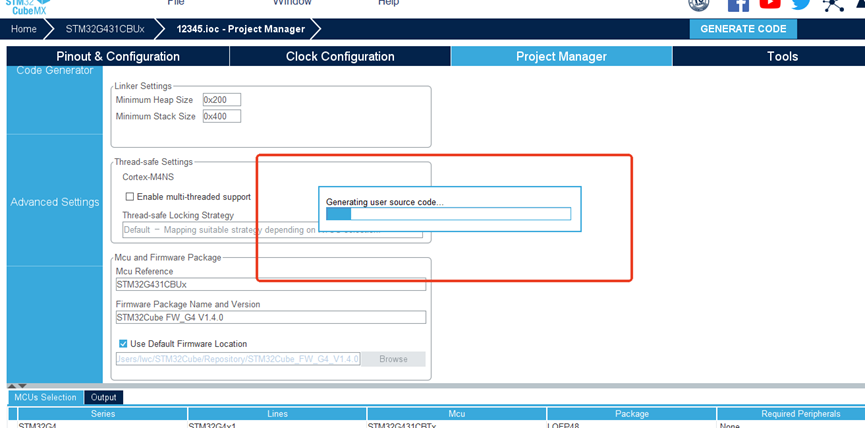Click the firmware repository path field
865x428 pixels.
238,359
